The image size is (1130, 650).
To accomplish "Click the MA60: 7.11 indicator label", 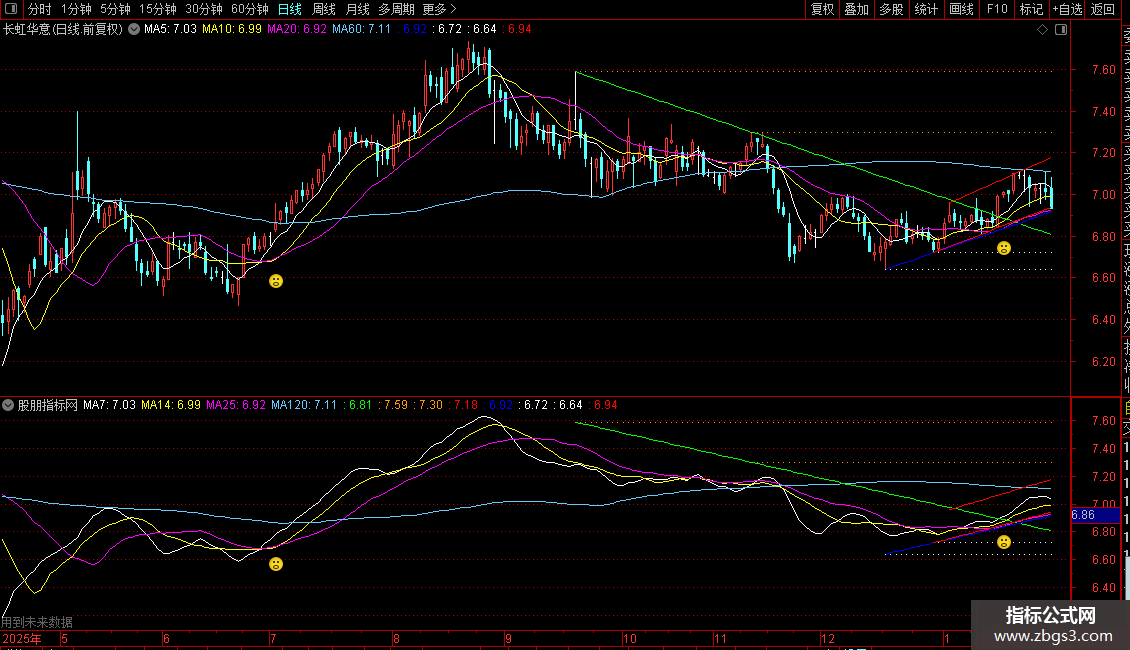I will (361, 29).
